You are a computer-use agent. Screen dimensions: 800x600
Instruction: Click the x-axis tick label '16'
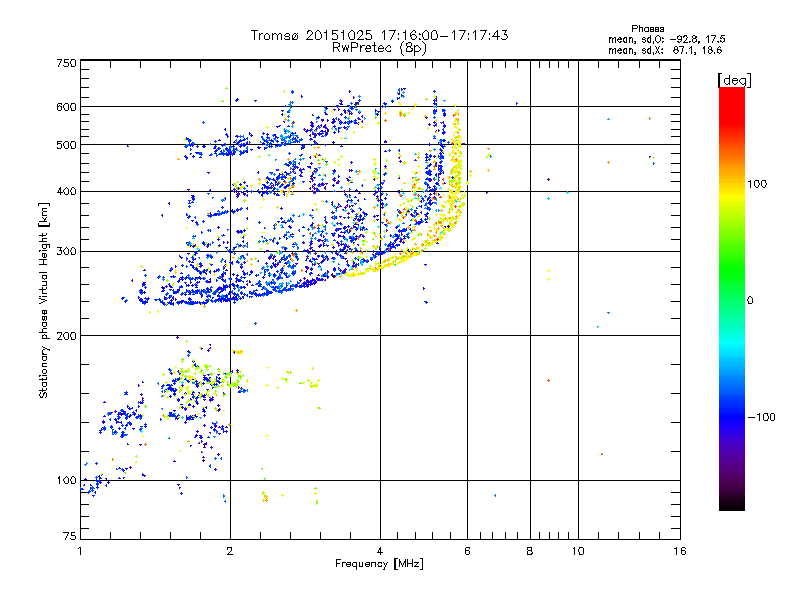680,551
